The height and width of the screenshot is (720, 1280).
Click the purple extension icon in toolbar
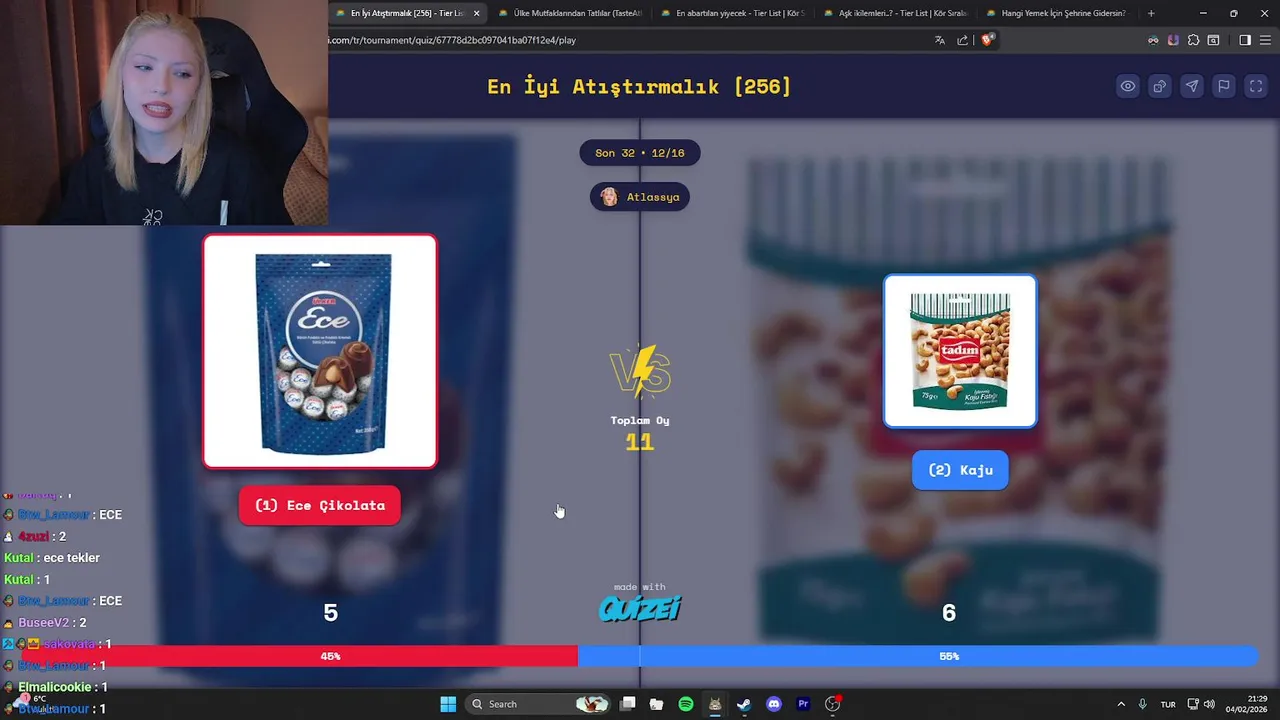(1173, 40)
